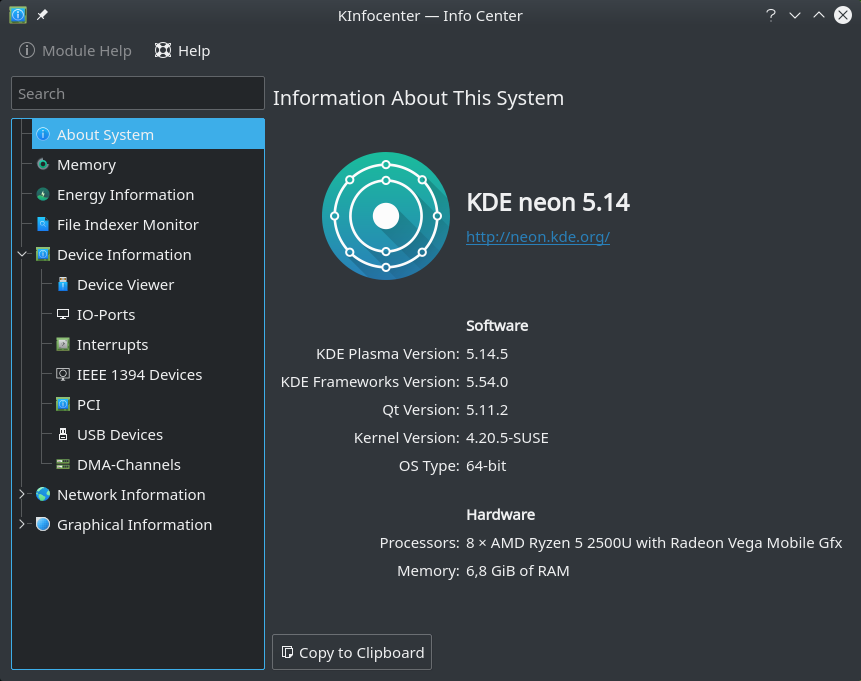Viewport: 861px width, 681px height.
Task: Click the Hardware section heading
Action: pos(500,515)
